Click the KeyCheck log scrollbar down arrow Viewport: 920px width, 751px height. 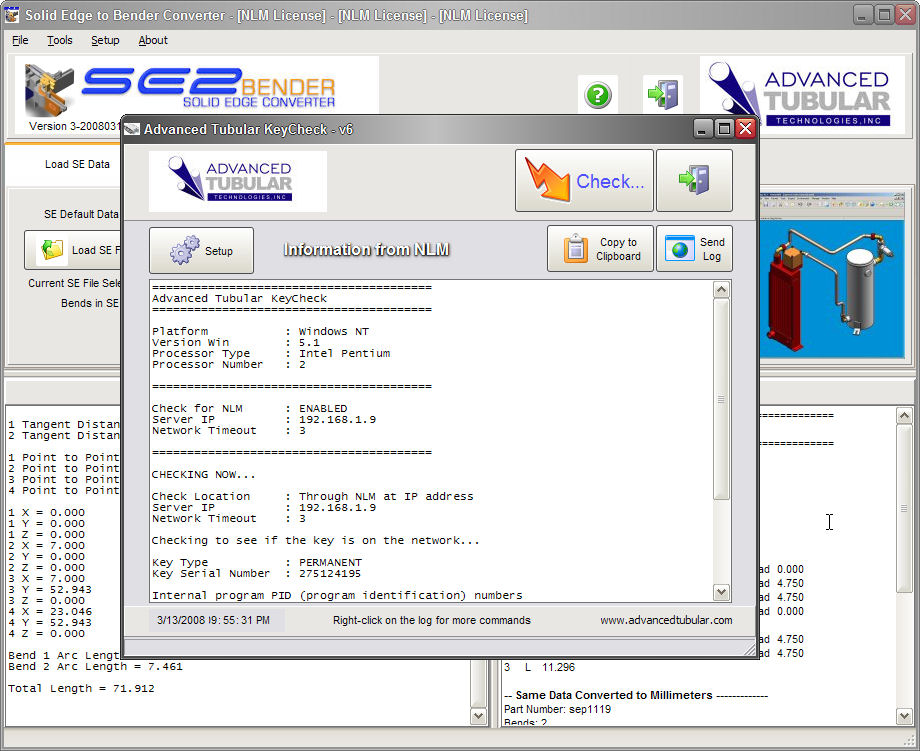pos(722,593)
